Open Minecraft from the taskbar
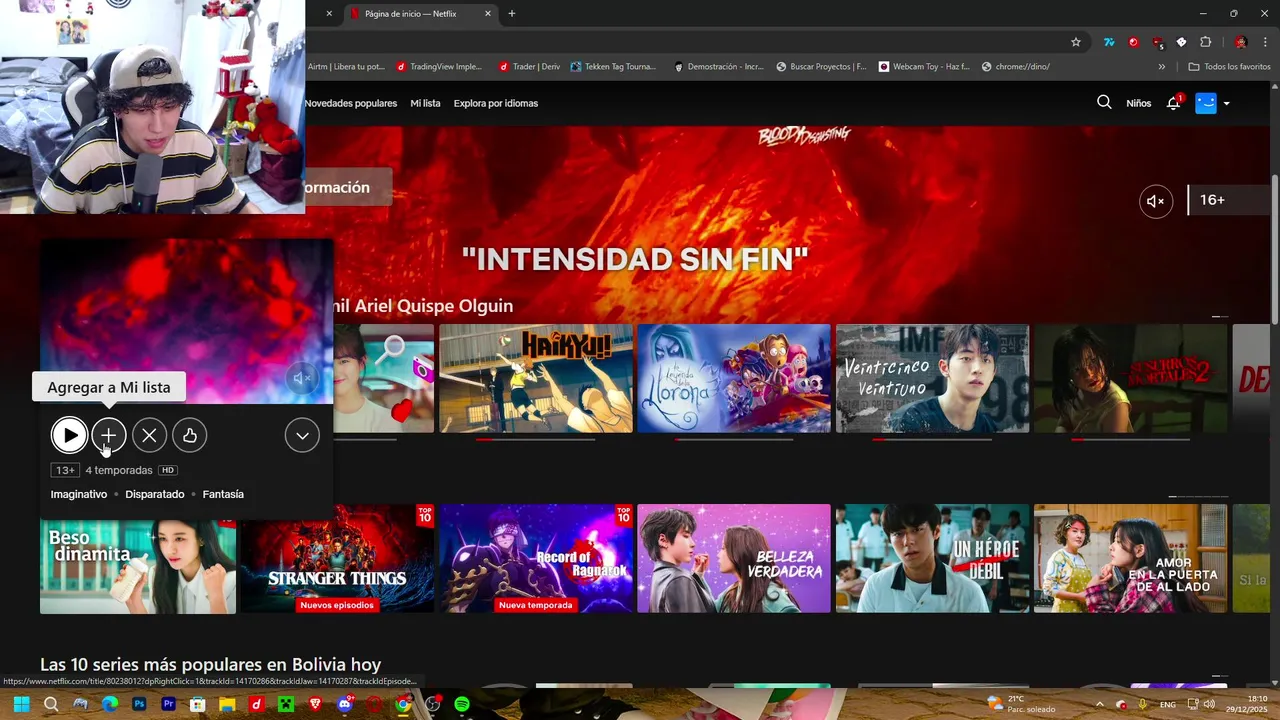Screen dimensions: 1280x720 [286, 704]
